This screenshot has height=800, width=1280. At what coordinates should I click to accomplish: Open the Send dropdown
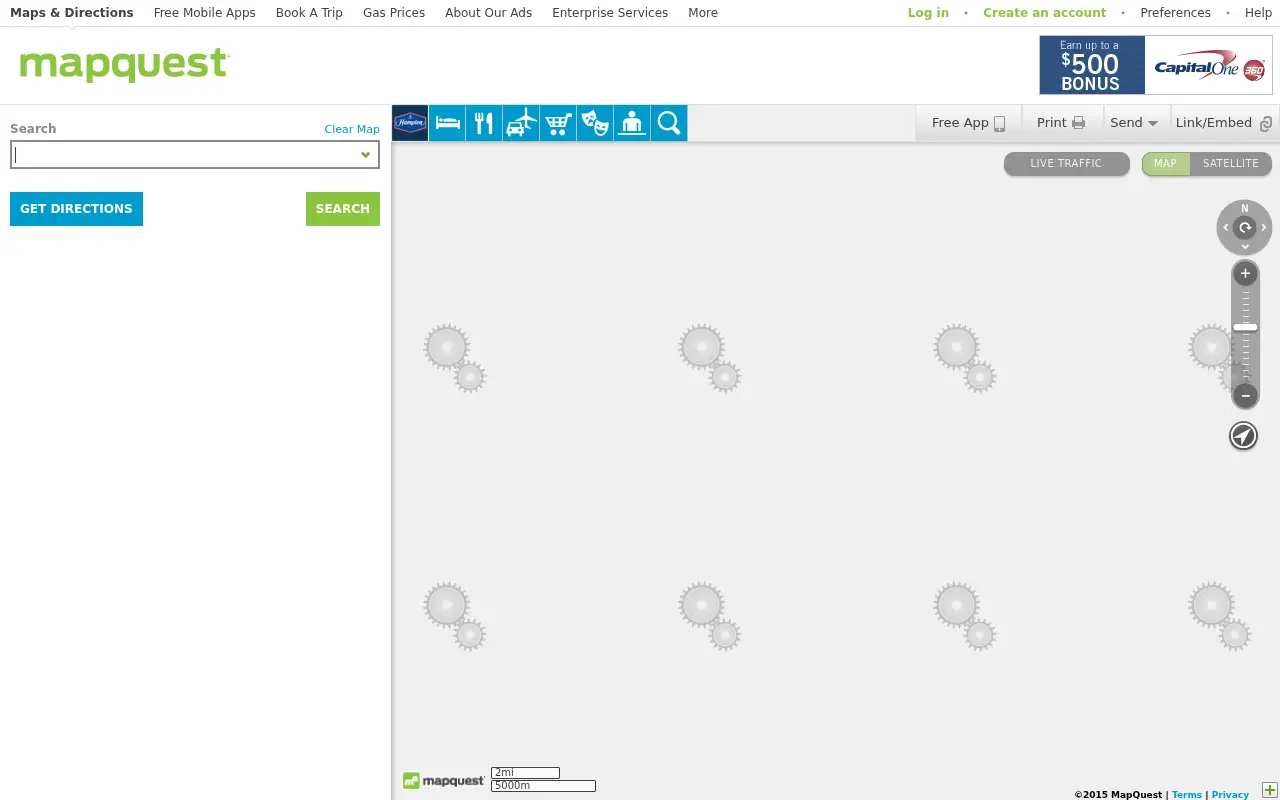pos(1134,123)
